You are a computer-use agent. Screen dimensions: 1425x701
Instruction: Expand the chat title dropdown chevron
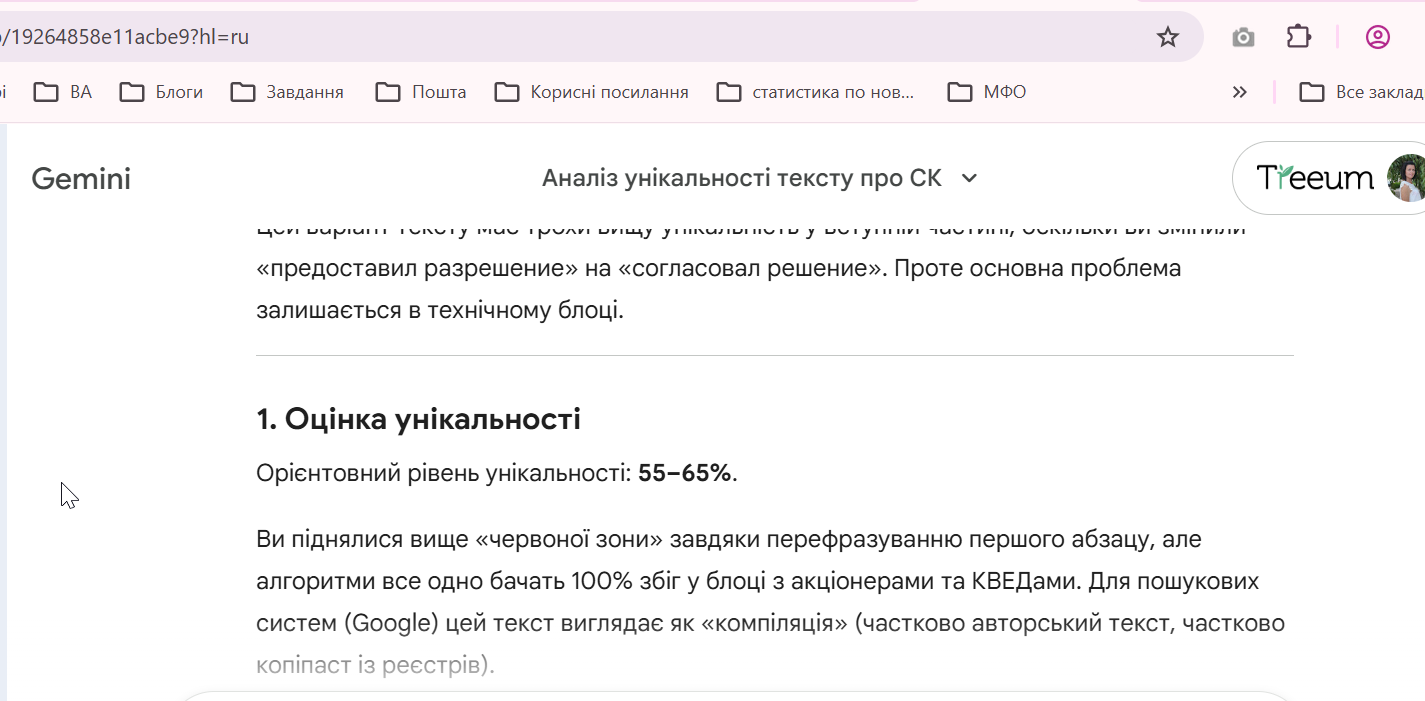tap(968, 178)
